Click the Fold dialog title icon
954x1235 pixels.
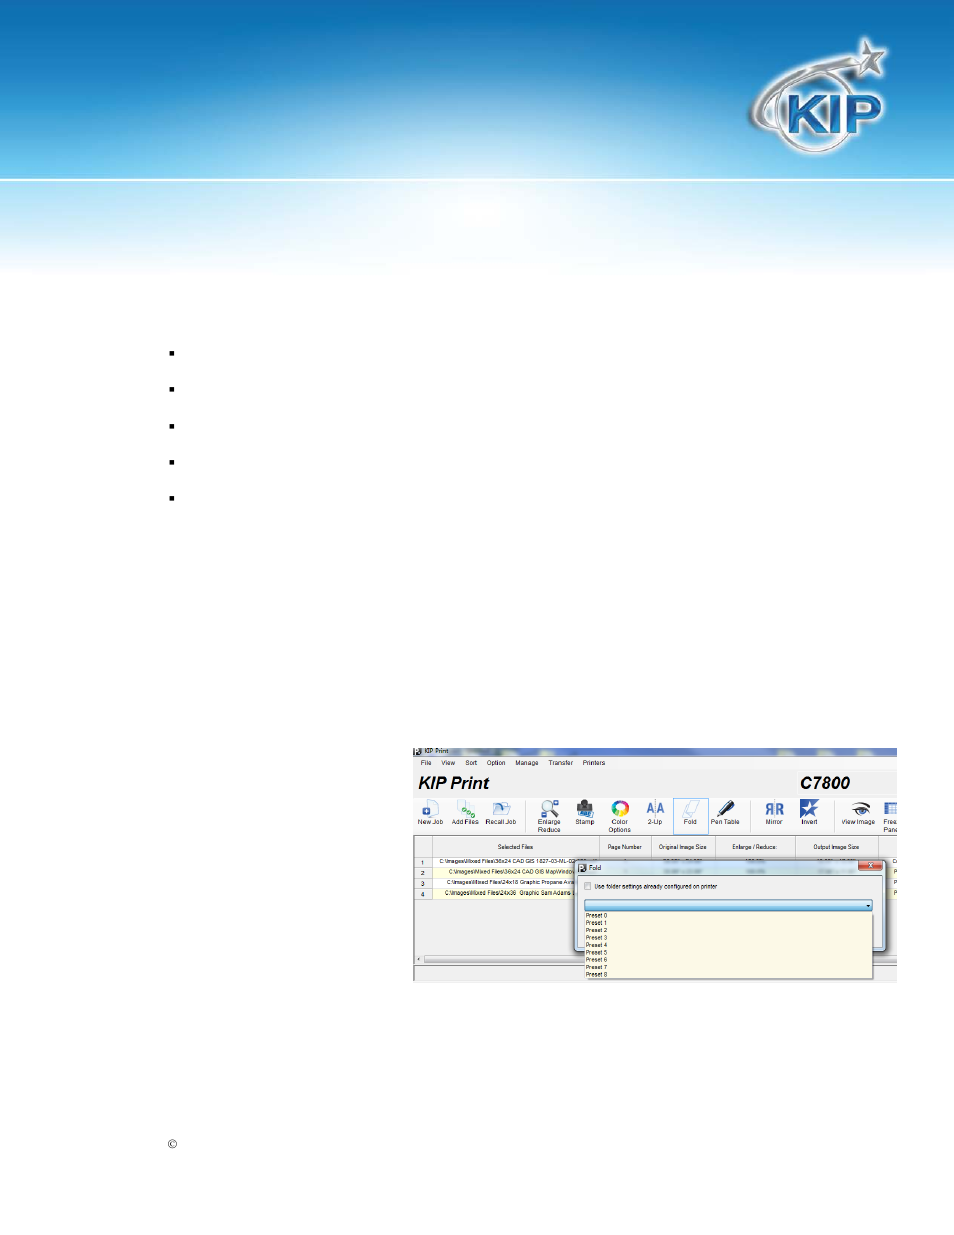click(583, 868)
